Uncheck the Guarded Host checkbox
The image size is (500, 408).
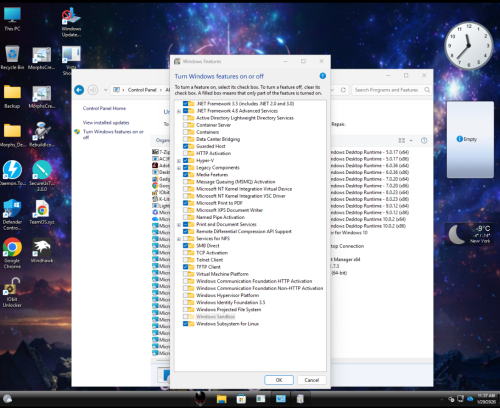185,146
